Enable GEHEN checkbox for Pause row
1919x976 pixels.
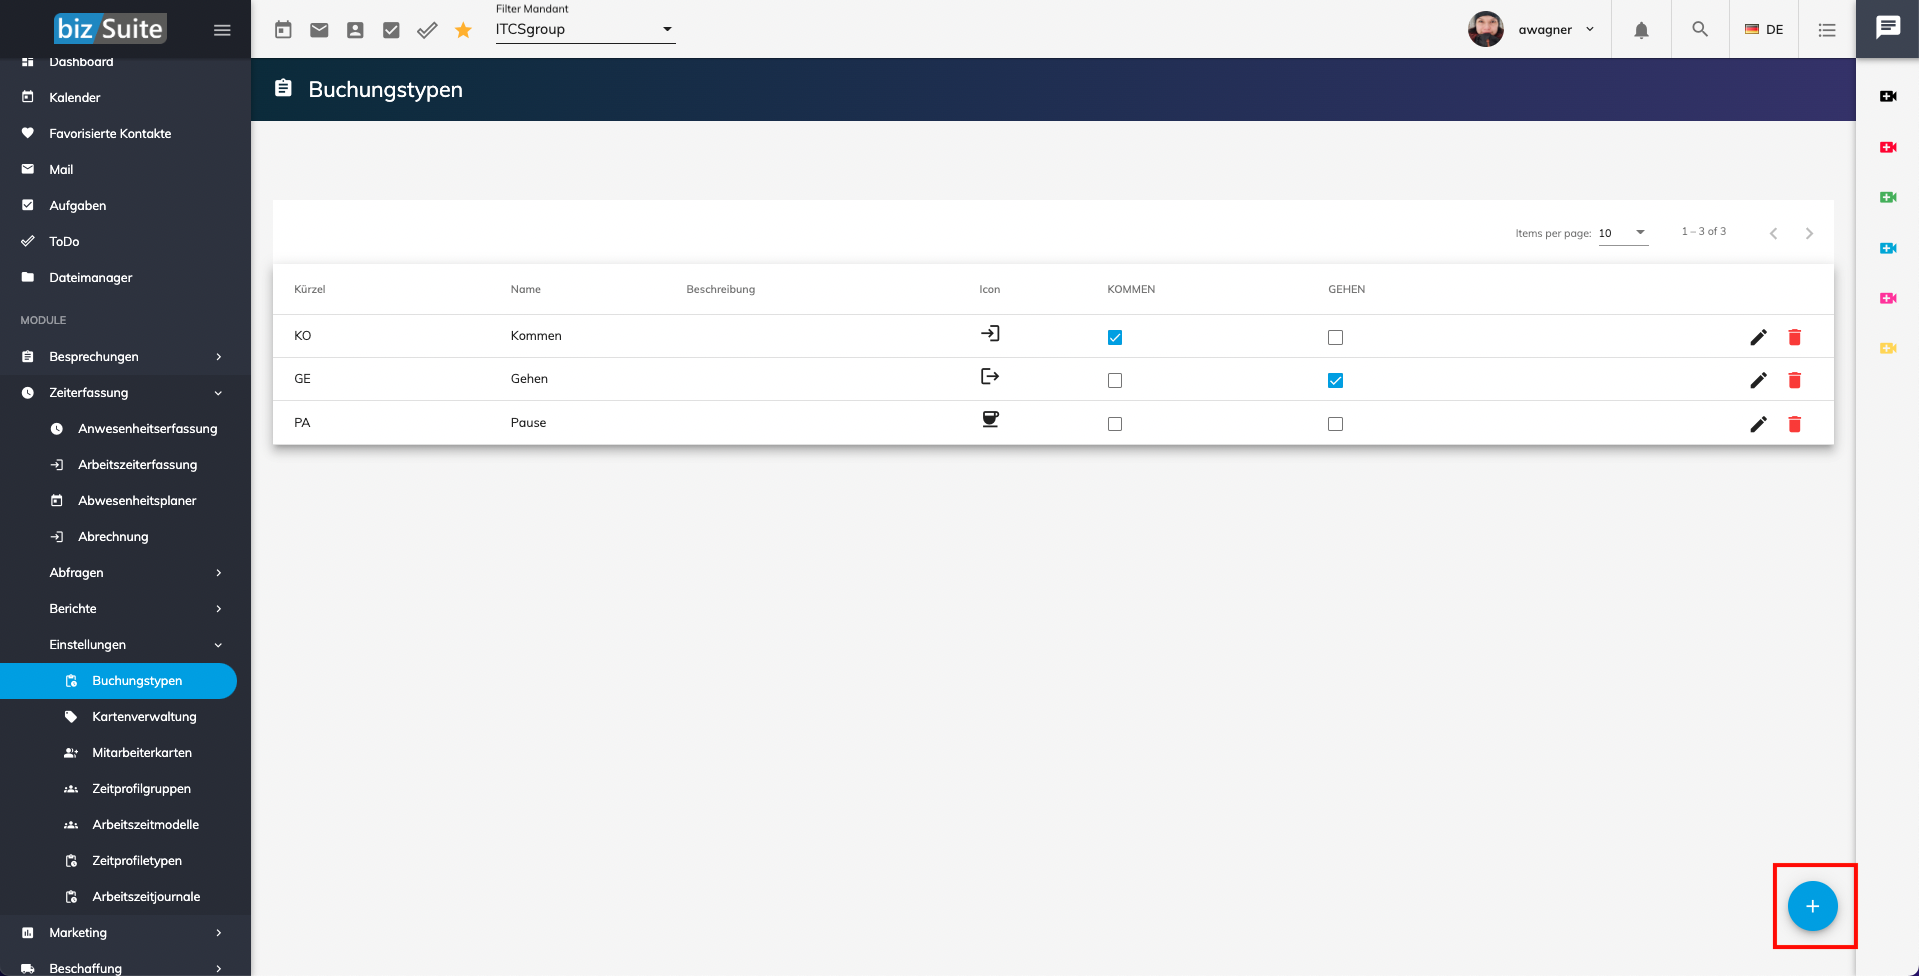click(x=1335, y=424)
